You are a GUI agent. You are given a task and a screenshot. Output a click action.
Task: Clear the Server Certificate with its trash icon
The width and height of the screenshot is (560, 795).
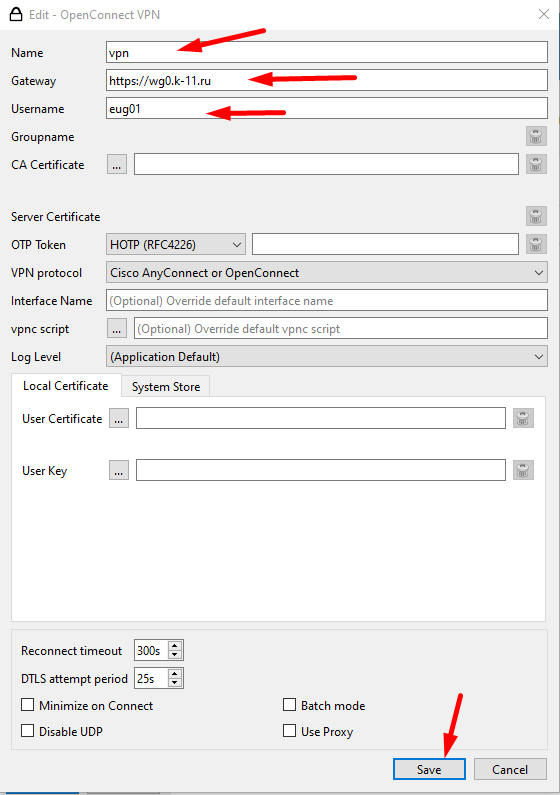pyautogui.click(x=536, y=216)
